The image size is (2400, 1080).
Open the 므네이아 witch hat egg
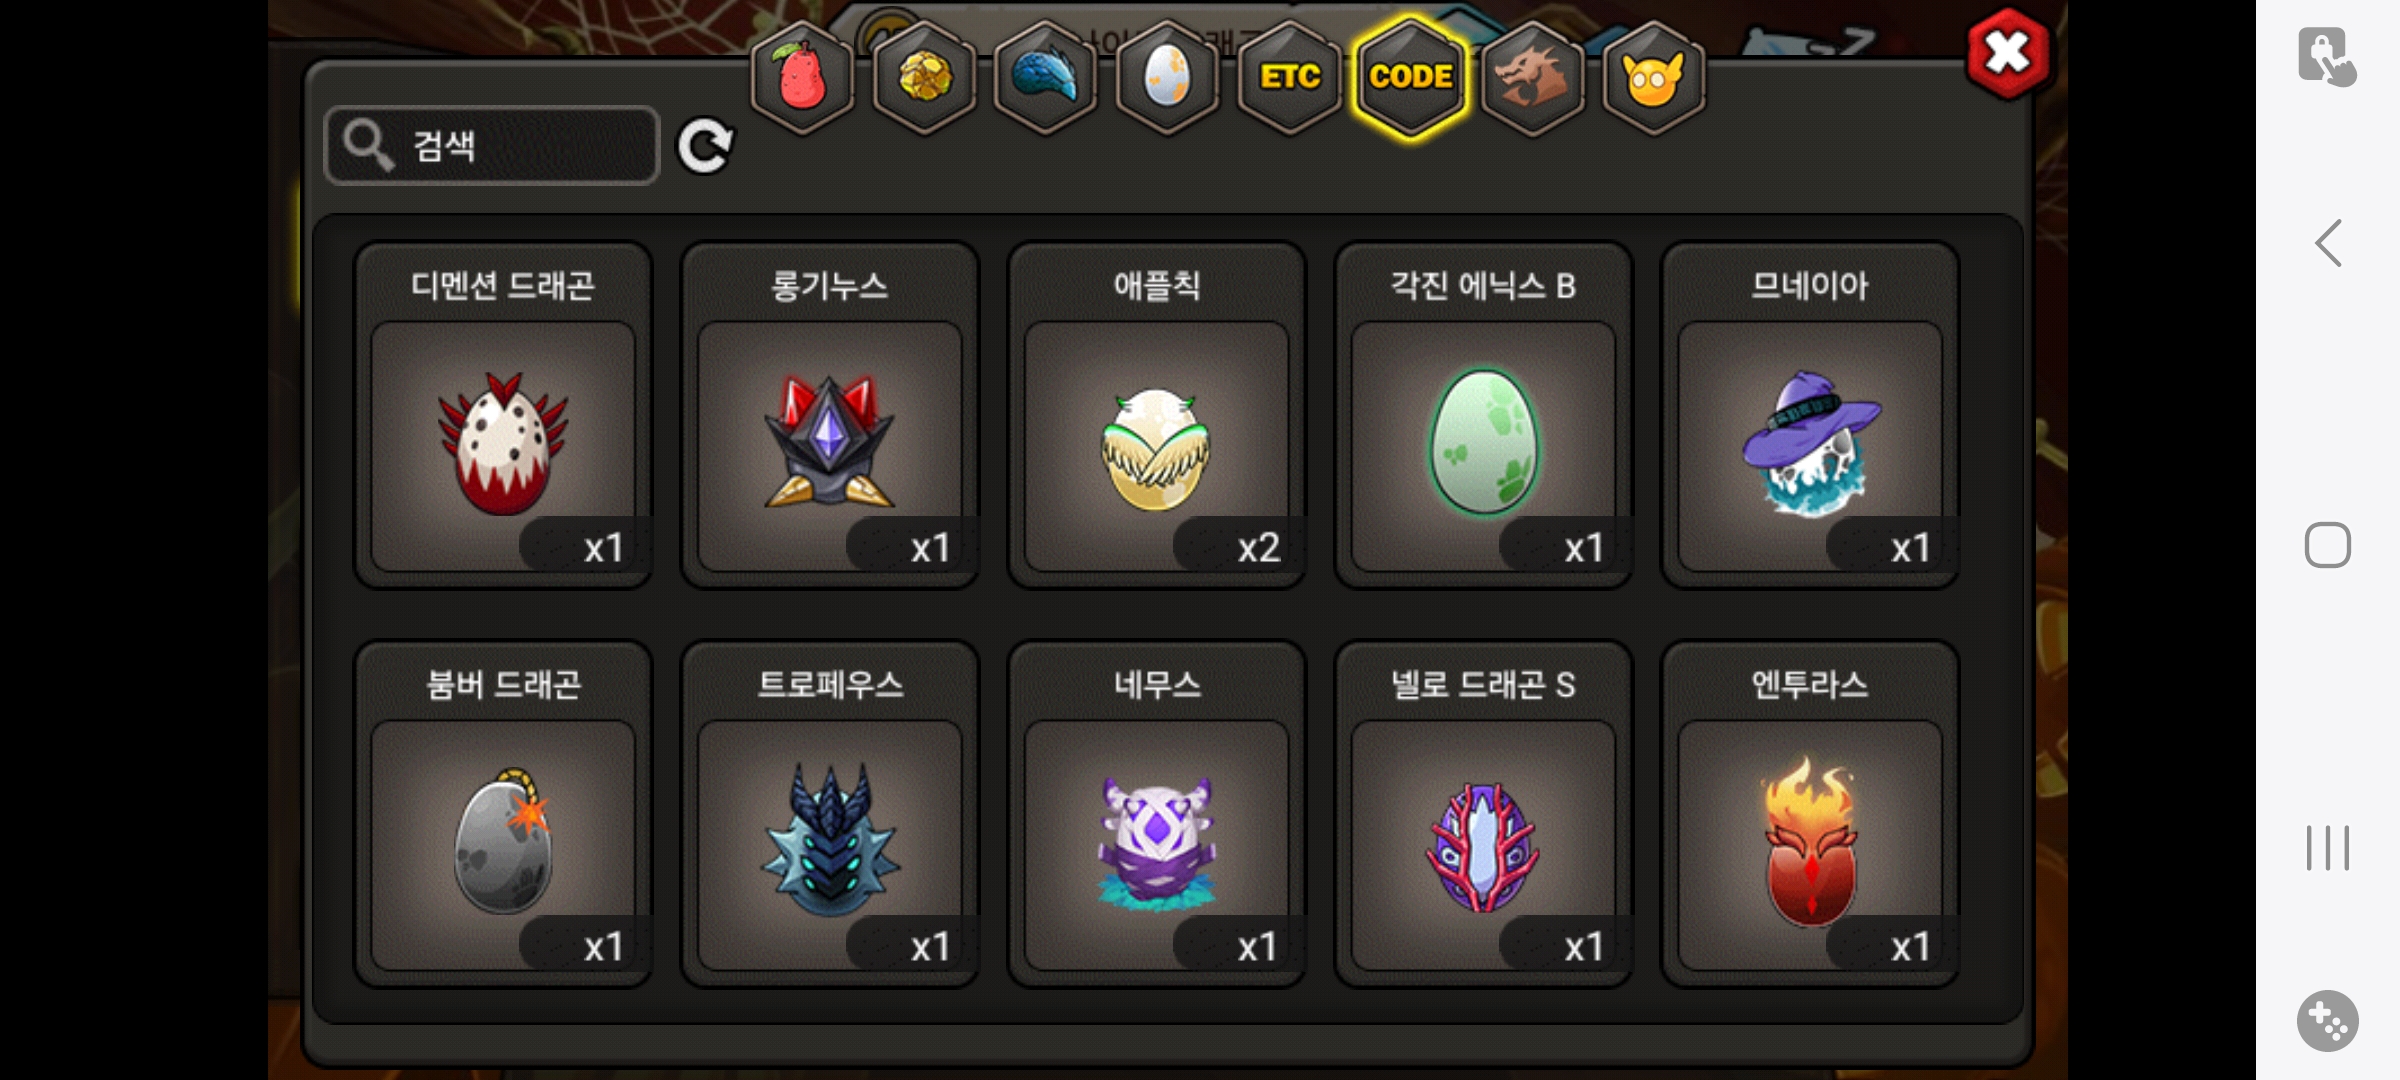point(1810,415)
